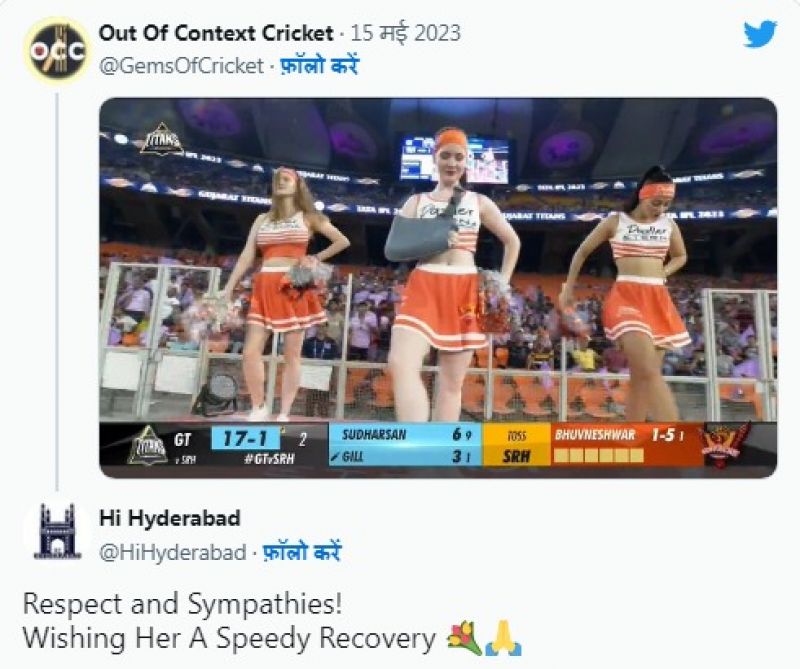Click the Titans logo in video corner

coord(162,138)
